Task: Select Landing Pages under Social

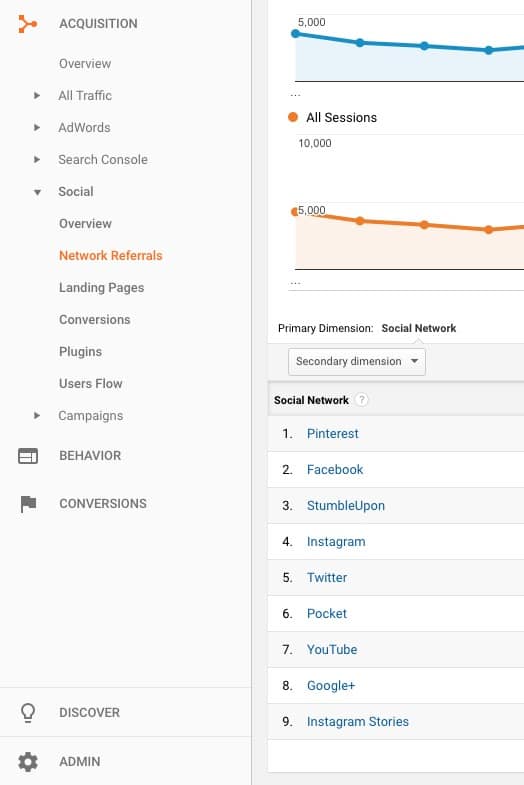Action: (102, 287)
